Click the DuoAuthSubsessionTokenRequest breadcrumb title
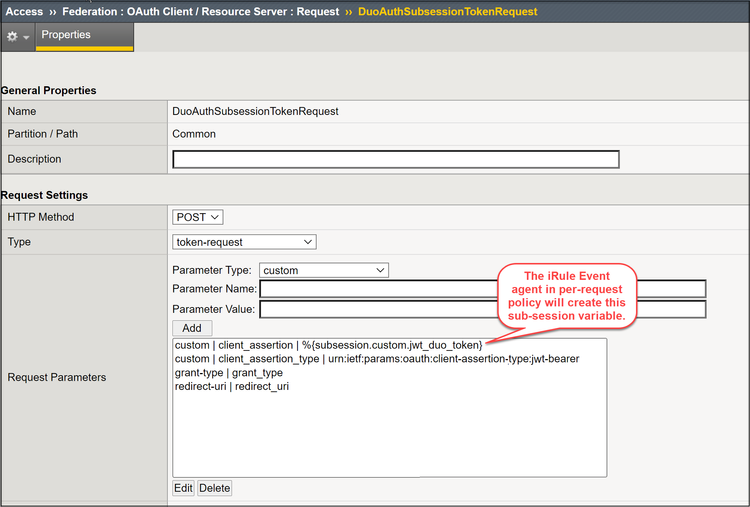Screen dimensions: 750x507 [447, 12]
